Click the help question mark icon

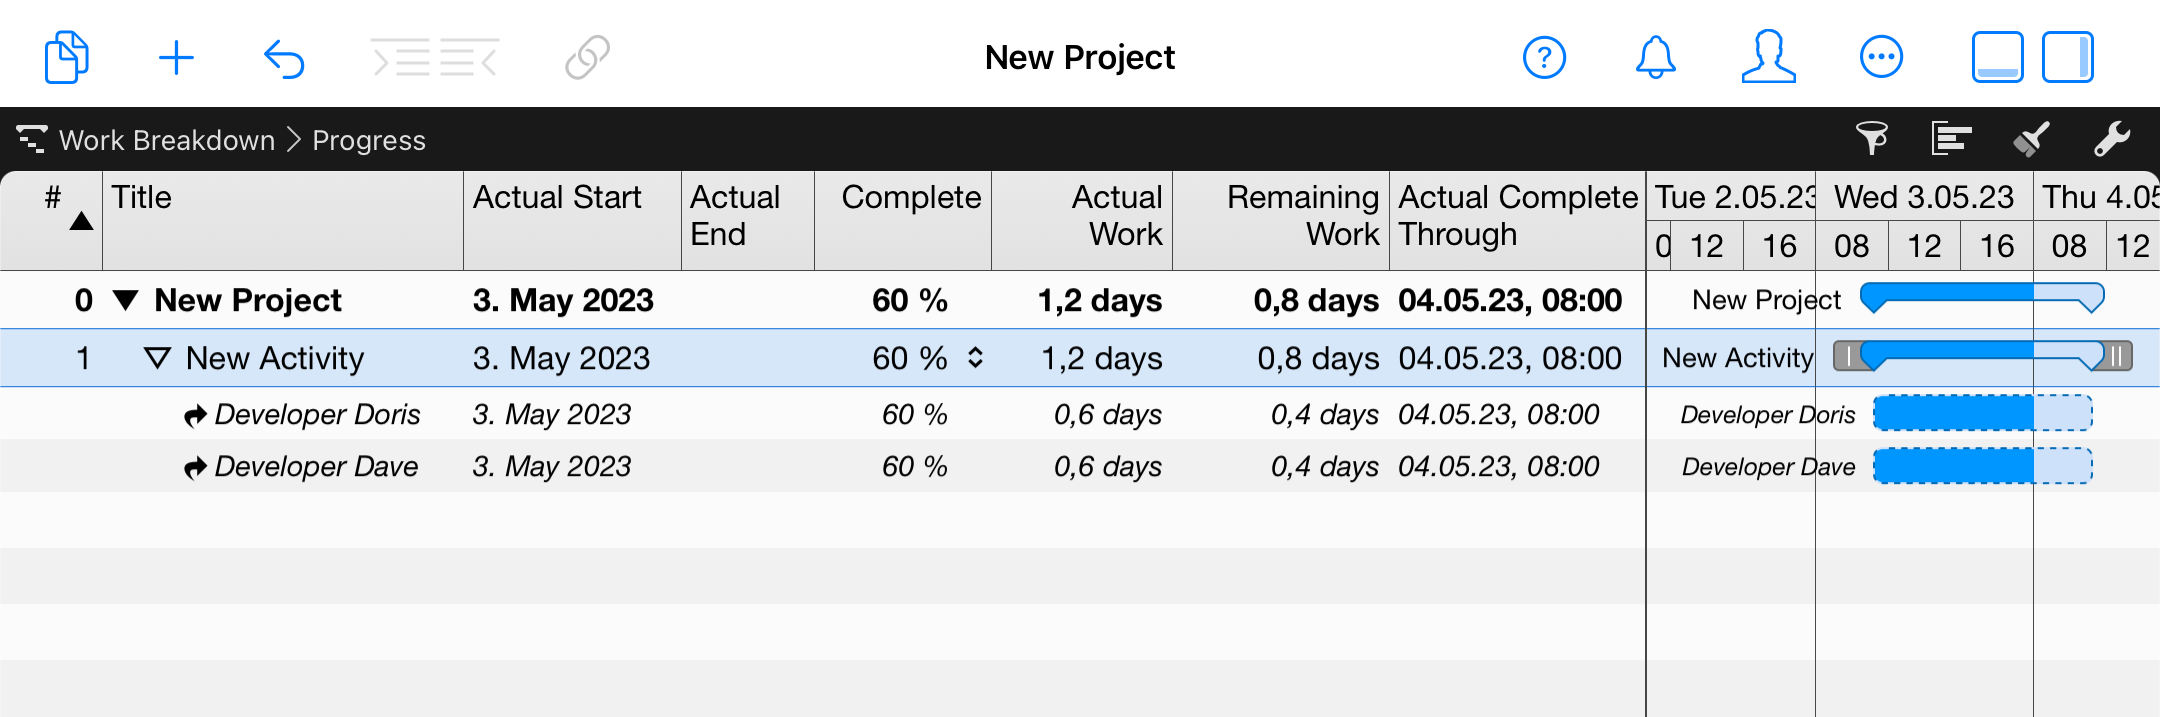(1544, 57)
